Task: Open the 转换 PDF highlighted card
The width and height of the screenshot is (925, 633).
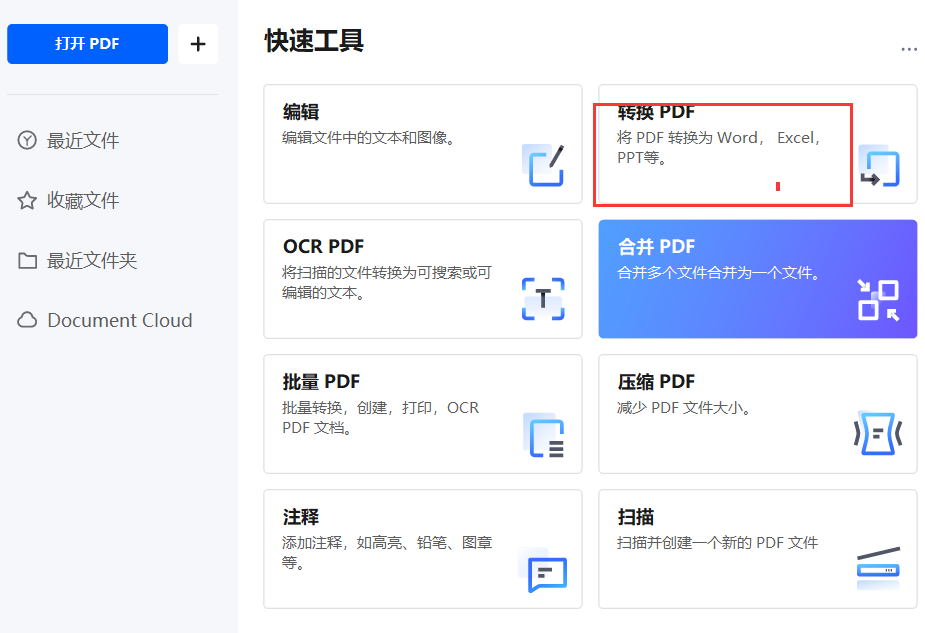Action: tap(722, 144)
